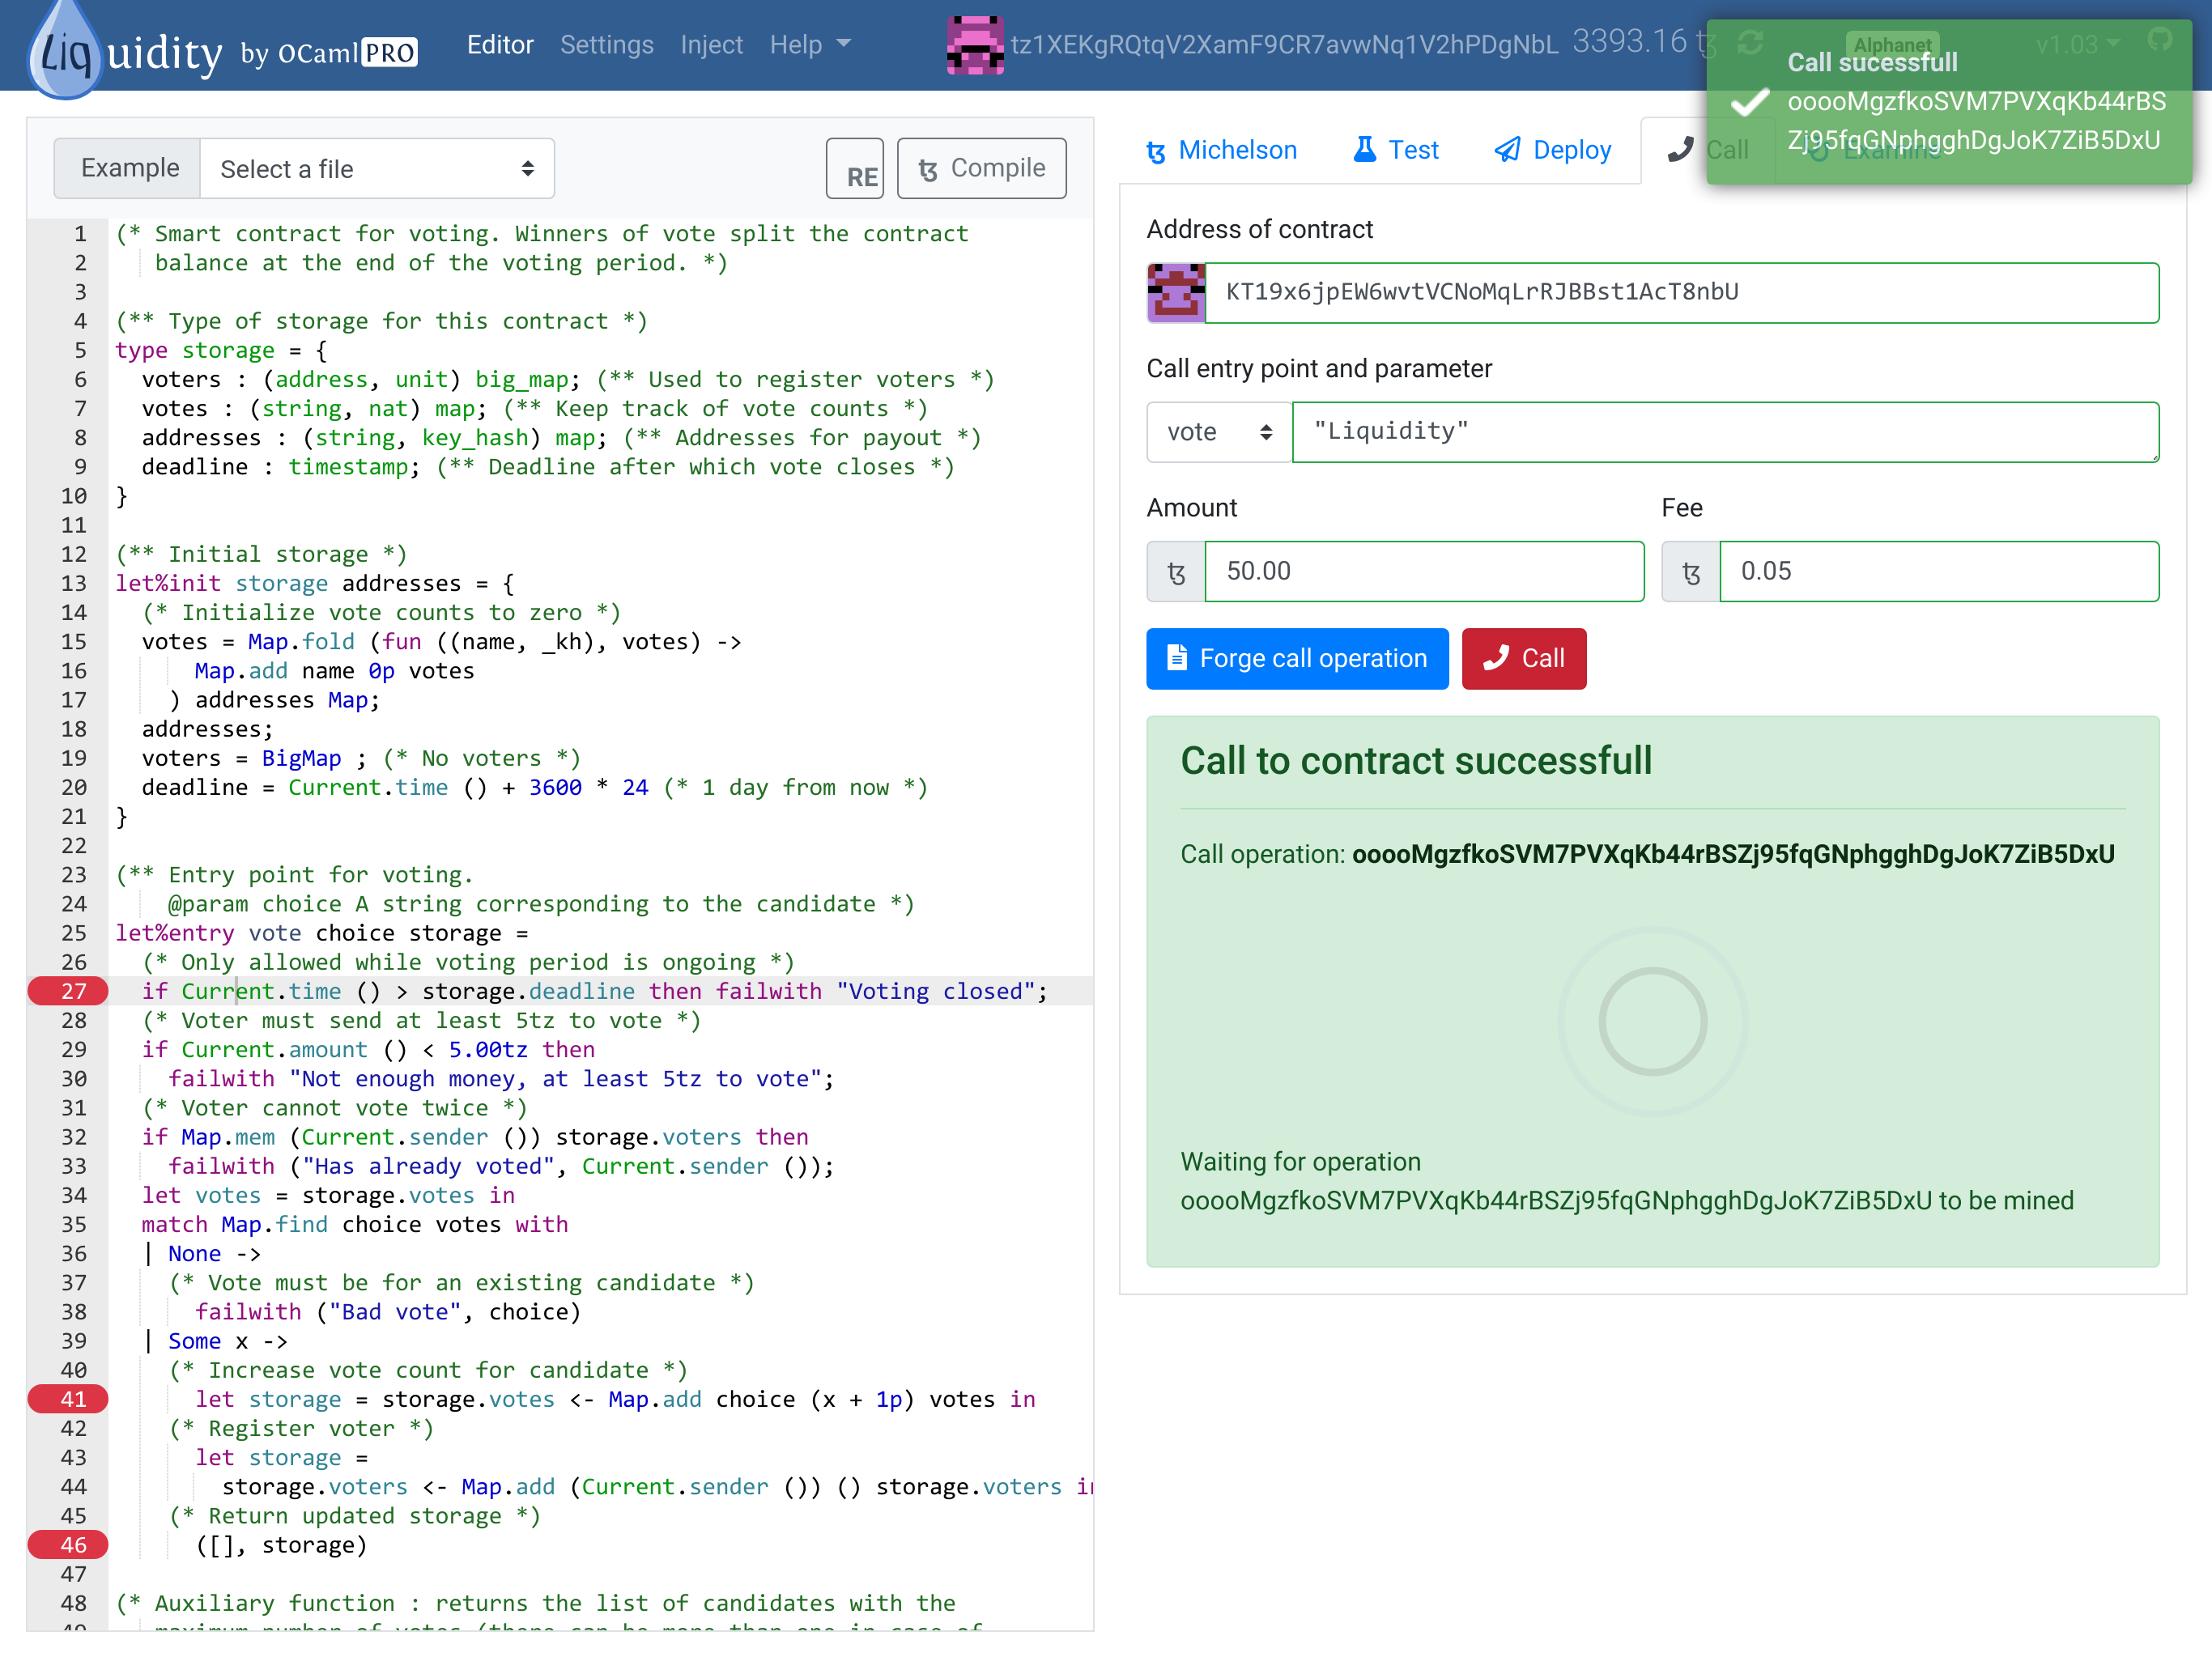The height and width of the screenshot is (1657, 2212).
Task: Open the Test tab with flask icon
Action: 1396,150
